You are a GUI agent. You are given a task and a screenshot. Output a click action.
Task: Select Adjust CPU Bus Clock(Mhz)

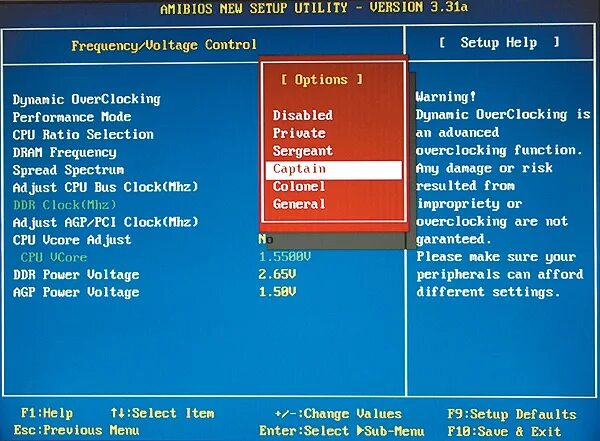(x=105, y=187)
